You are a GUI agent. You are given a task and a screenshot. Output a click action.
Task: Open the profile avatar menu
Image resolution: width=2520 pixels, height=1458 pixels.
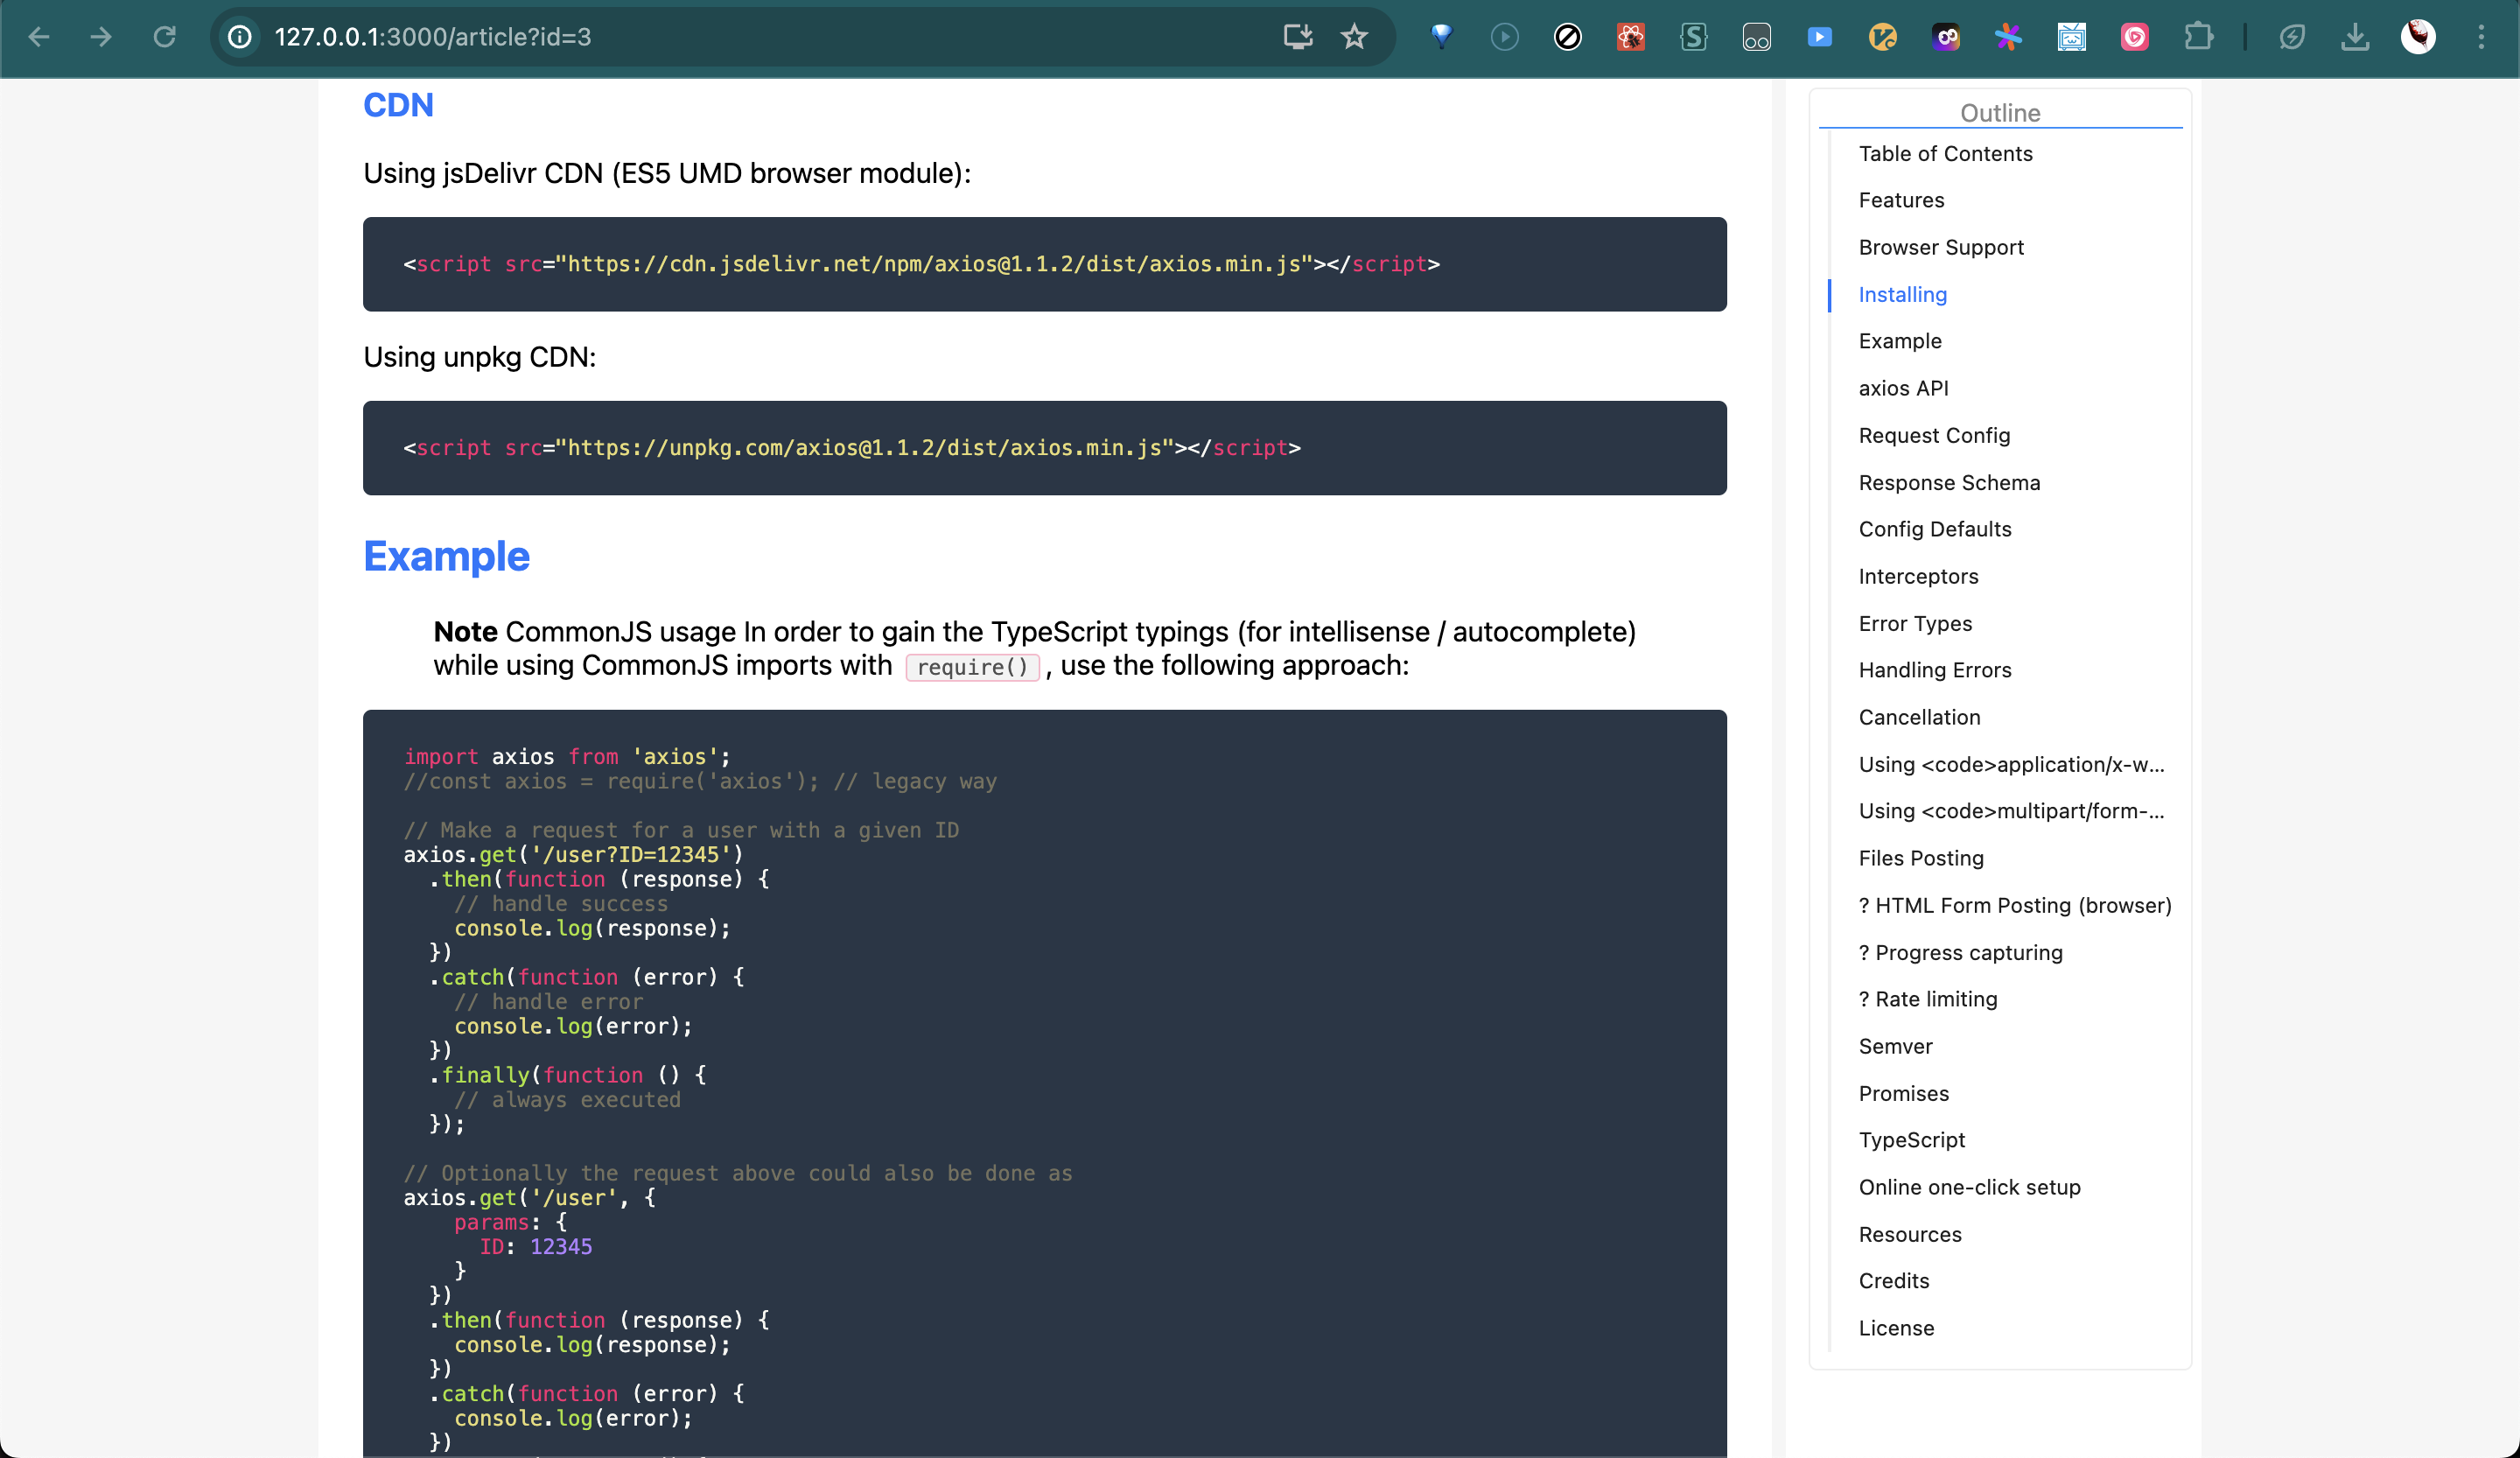coord(2418,37)
